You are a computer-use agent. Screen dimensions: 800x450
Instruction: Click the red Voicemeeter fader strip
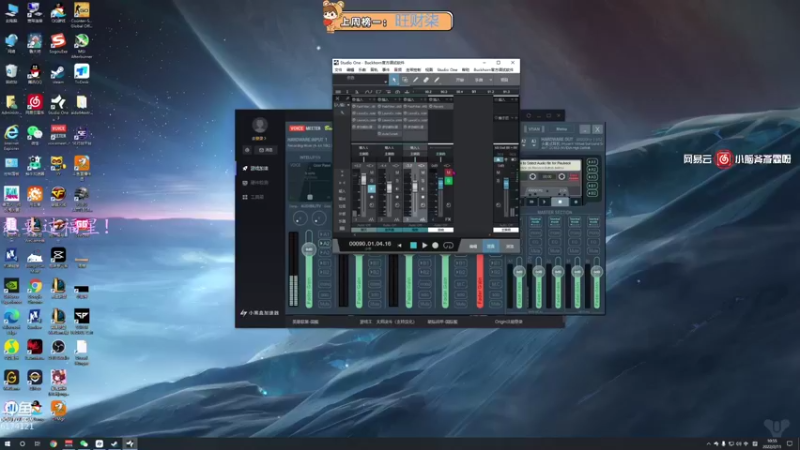tap(480, 281)
